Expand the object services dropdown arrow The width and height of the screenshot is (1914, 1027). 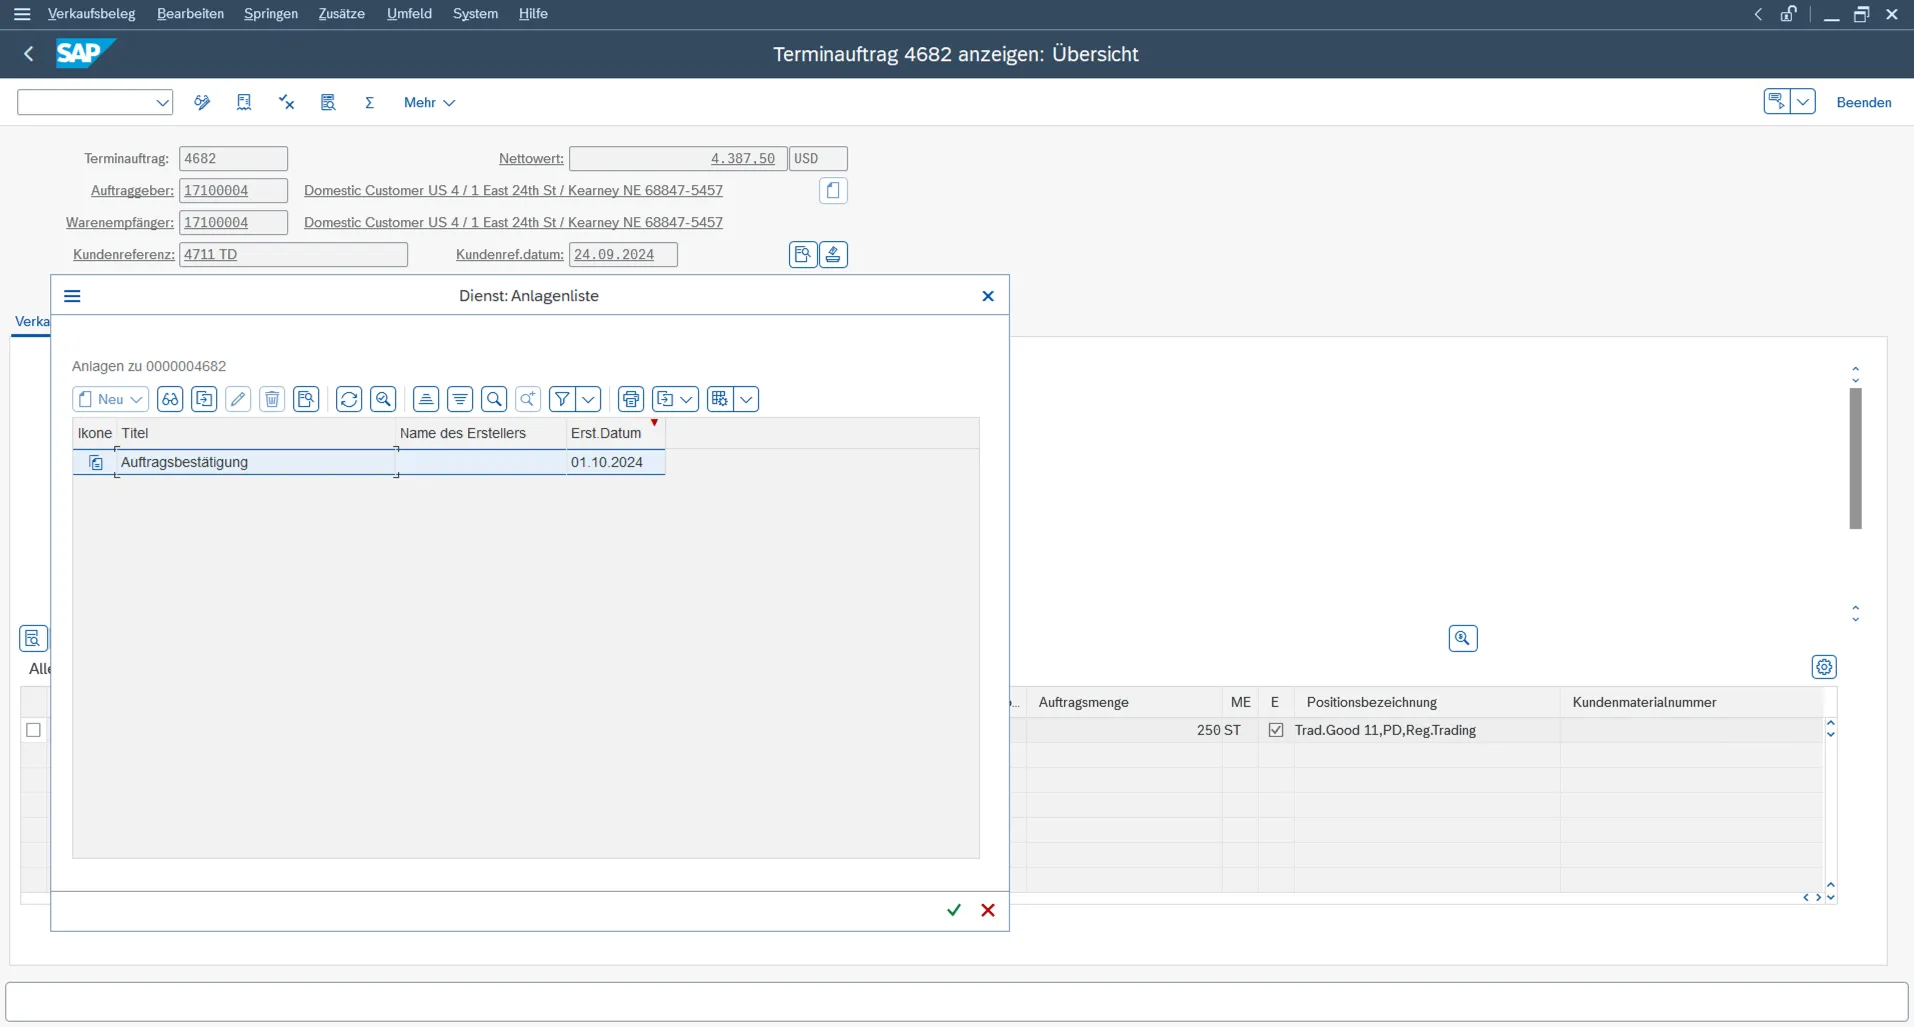click(1803, 102)
